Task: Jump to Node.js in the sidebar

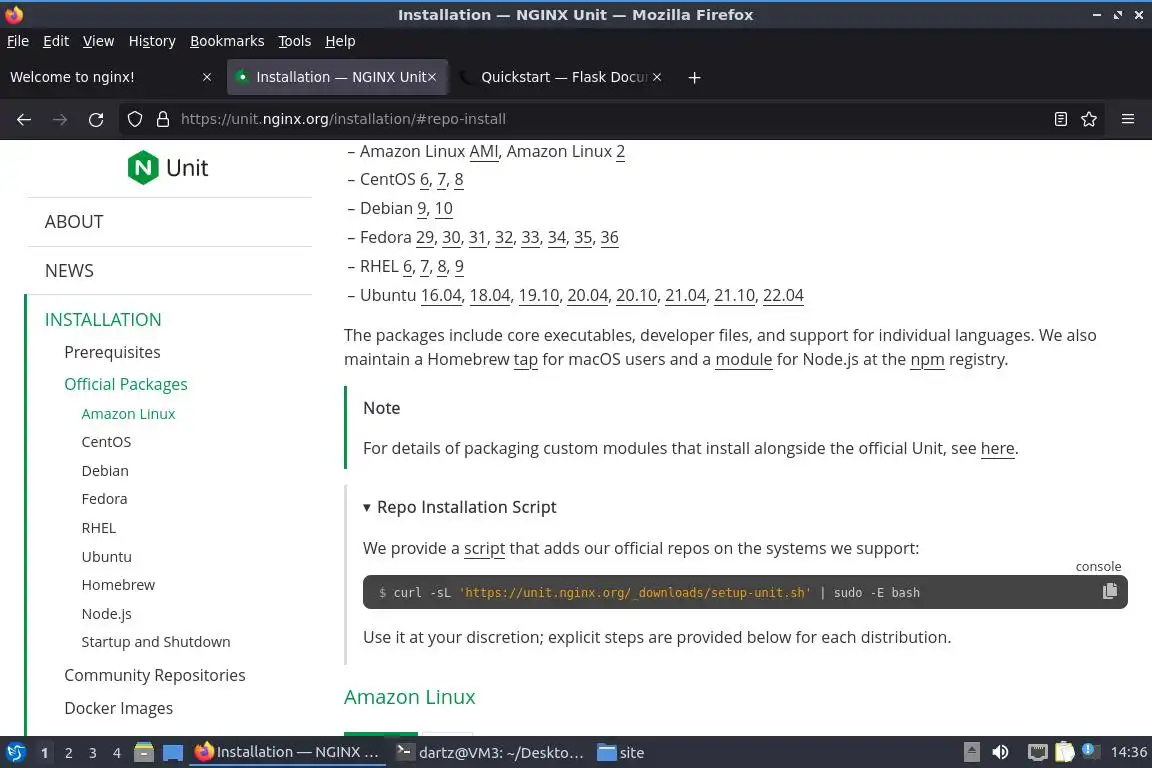Action: click(x=107, y=614)
